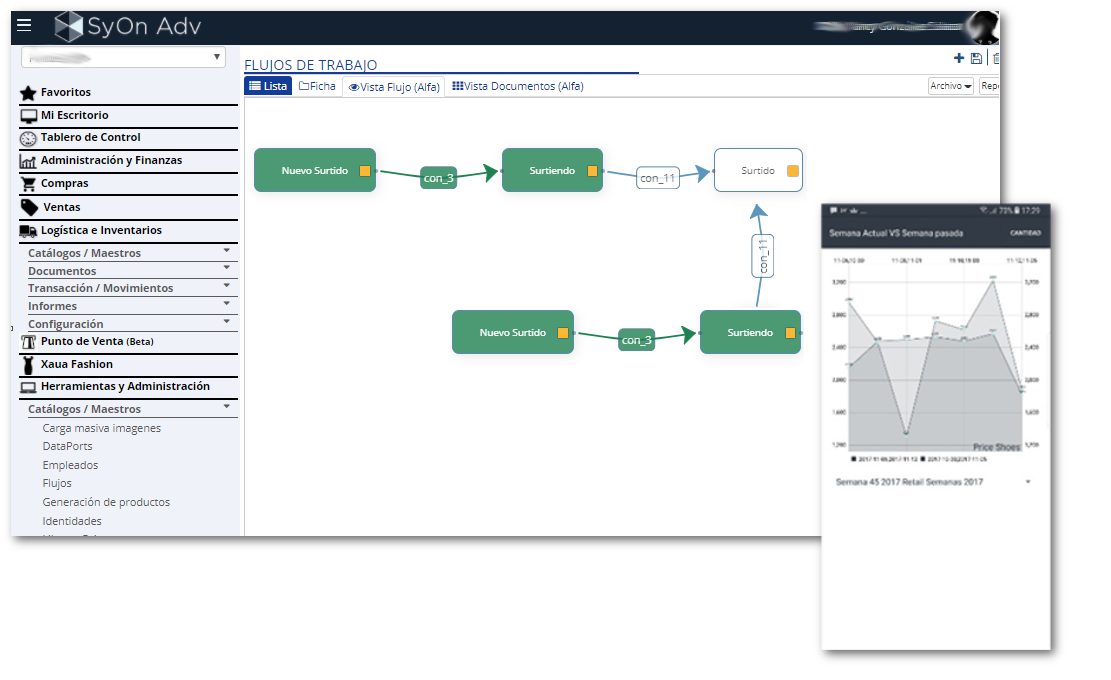The image size is (1111, 680).
Task: Click orange square on white Surtido node
Action: [793, 171]
